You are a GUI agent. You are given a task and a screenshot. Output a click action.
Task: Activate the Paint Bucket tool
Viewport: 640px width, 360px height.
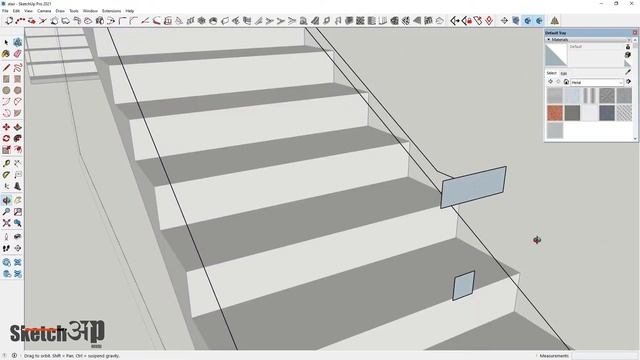[x=6, y=54]
